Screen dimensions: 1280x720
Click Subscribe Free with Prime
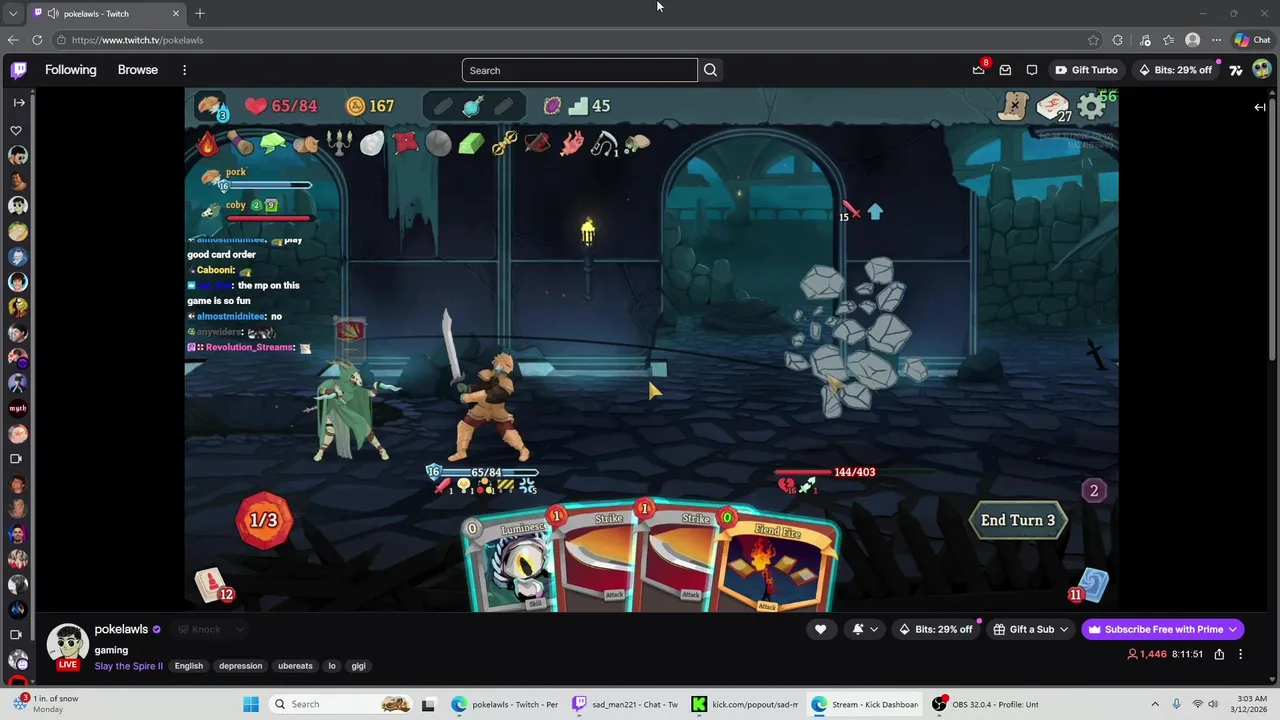[1163, 629]
